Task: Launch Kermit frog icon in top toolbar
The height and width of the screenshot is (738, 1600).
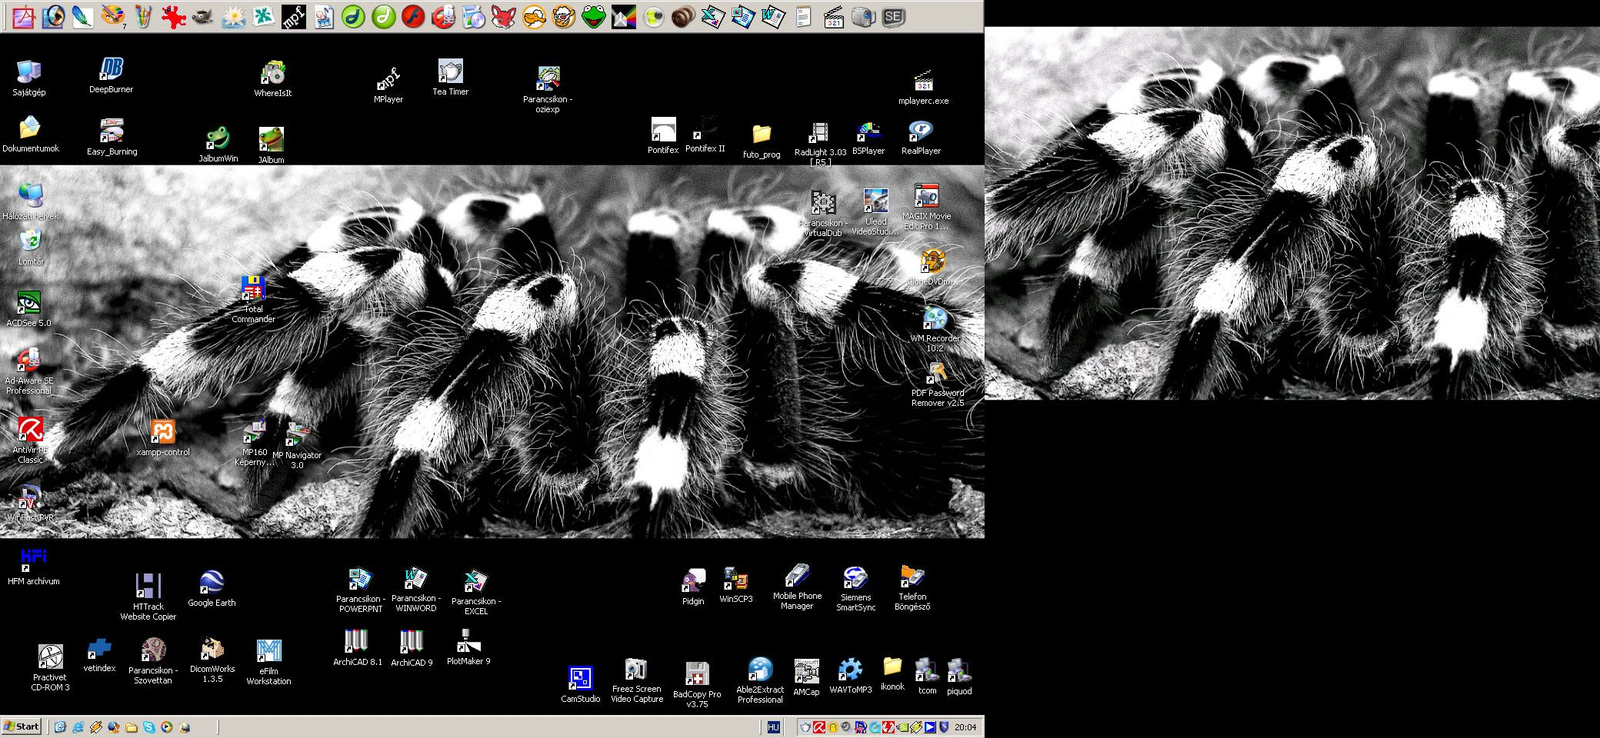Action: point(594,16)
